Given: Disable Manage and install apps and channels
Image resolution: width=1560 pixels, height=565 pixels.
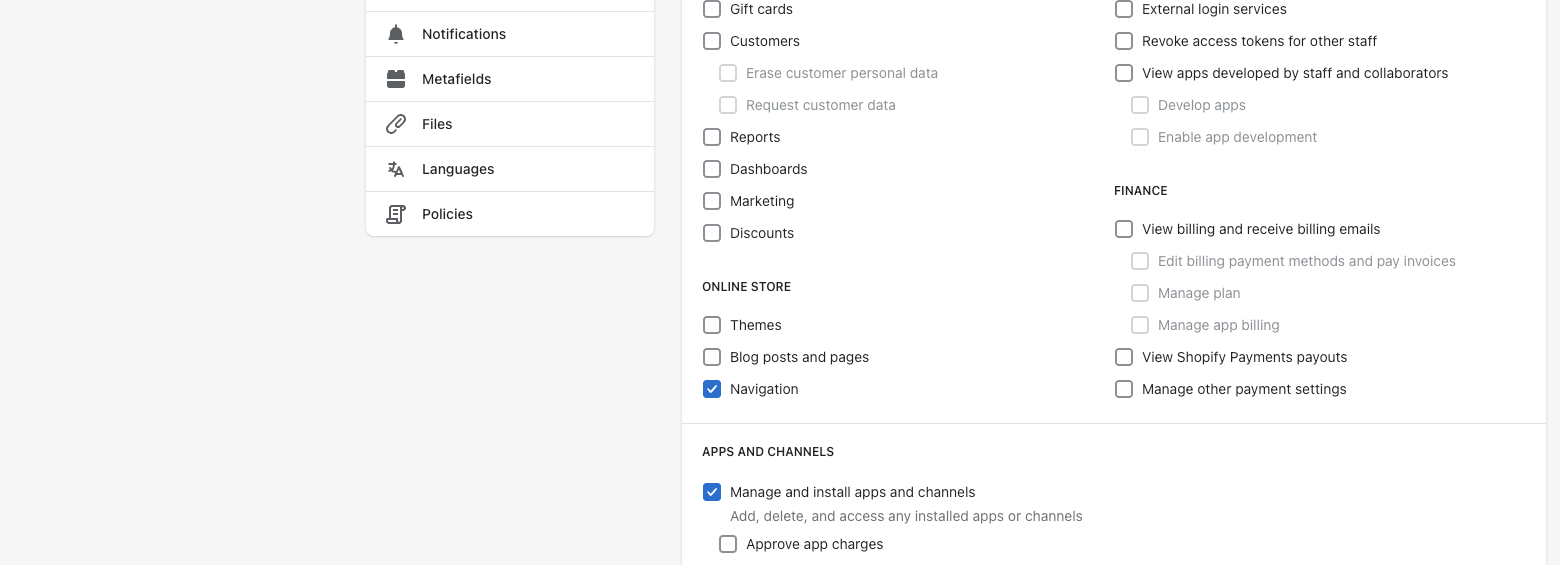Looking at the screenshot, I should [712, 492].
